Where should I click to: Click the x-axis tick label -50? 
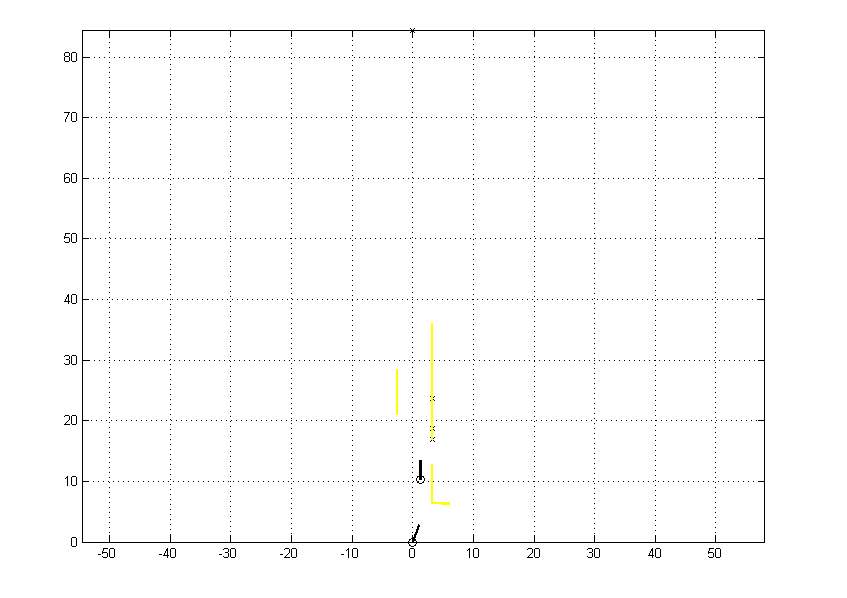tap(107, 553)
